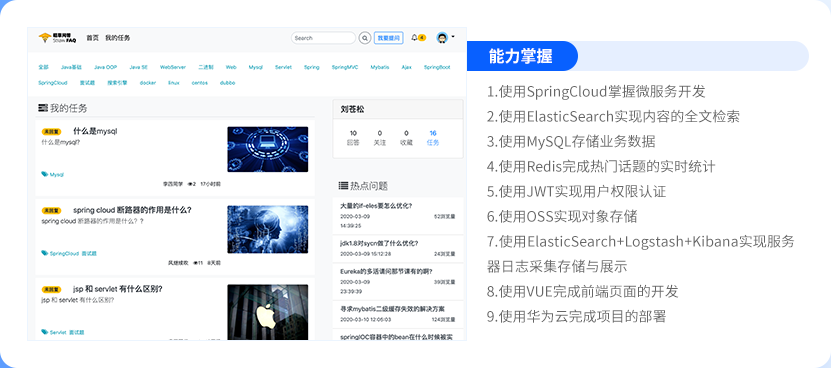Screen dimensions: 831x368
Task: Pick the dubbo category tag
Action: pyautogui.click(x=227, y=83)
